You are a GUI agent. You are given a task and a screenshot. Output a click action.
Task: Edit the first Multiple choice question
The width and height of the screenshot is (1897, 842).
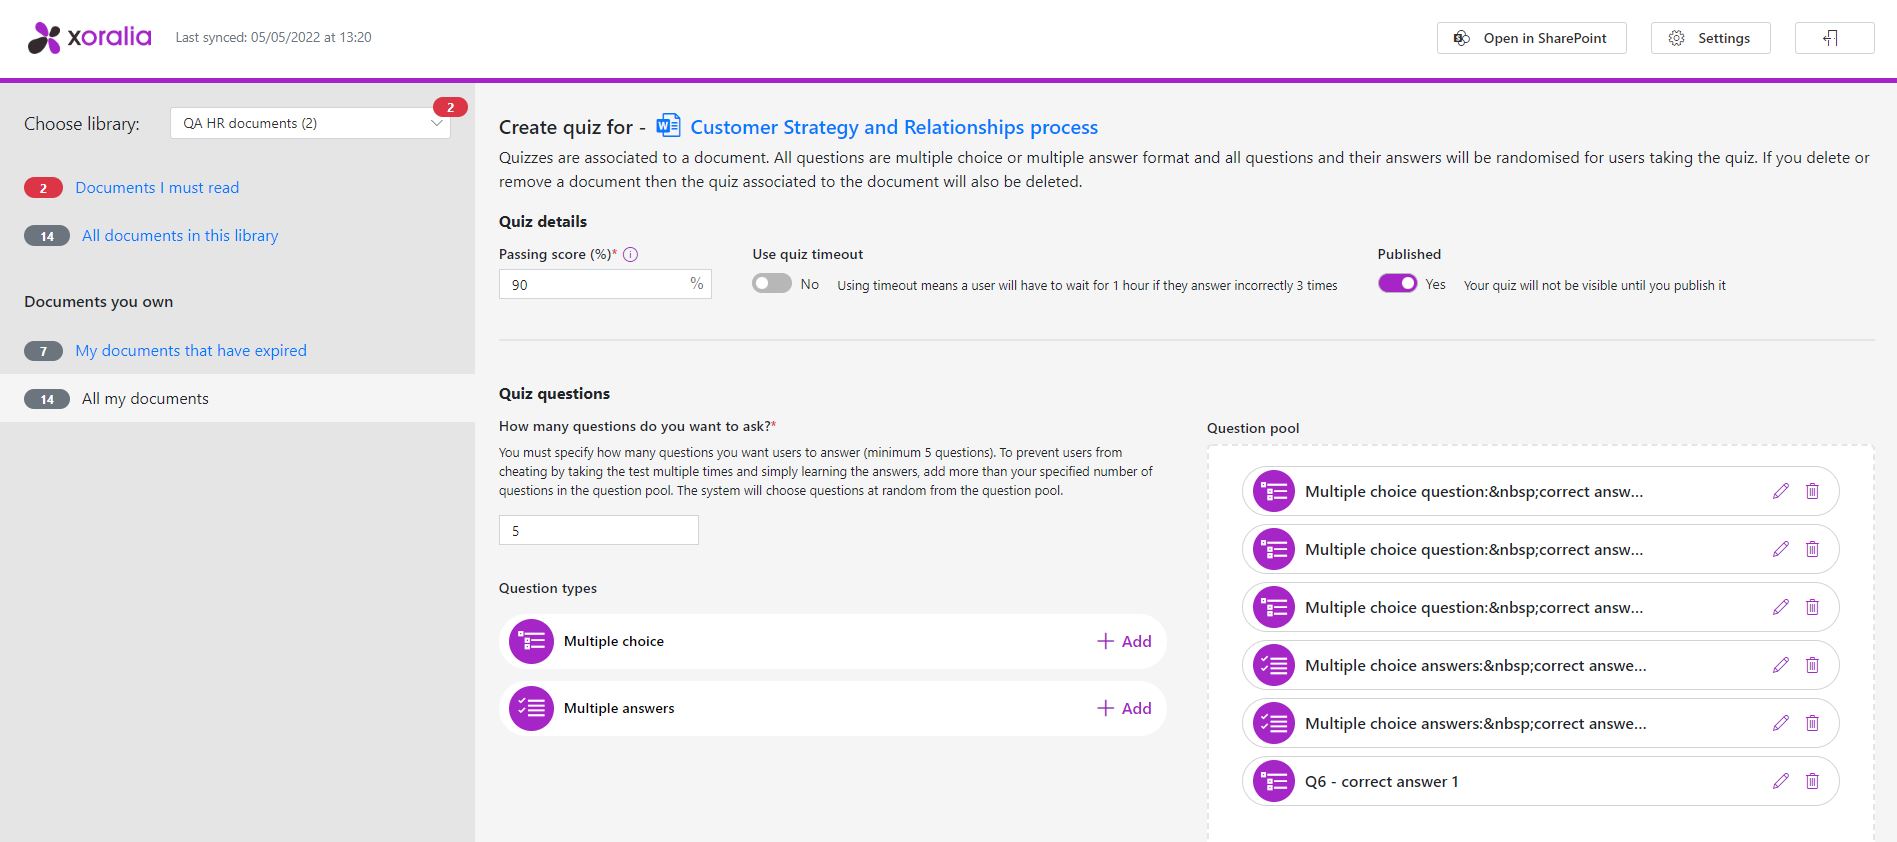click(x=1781, y=491)
